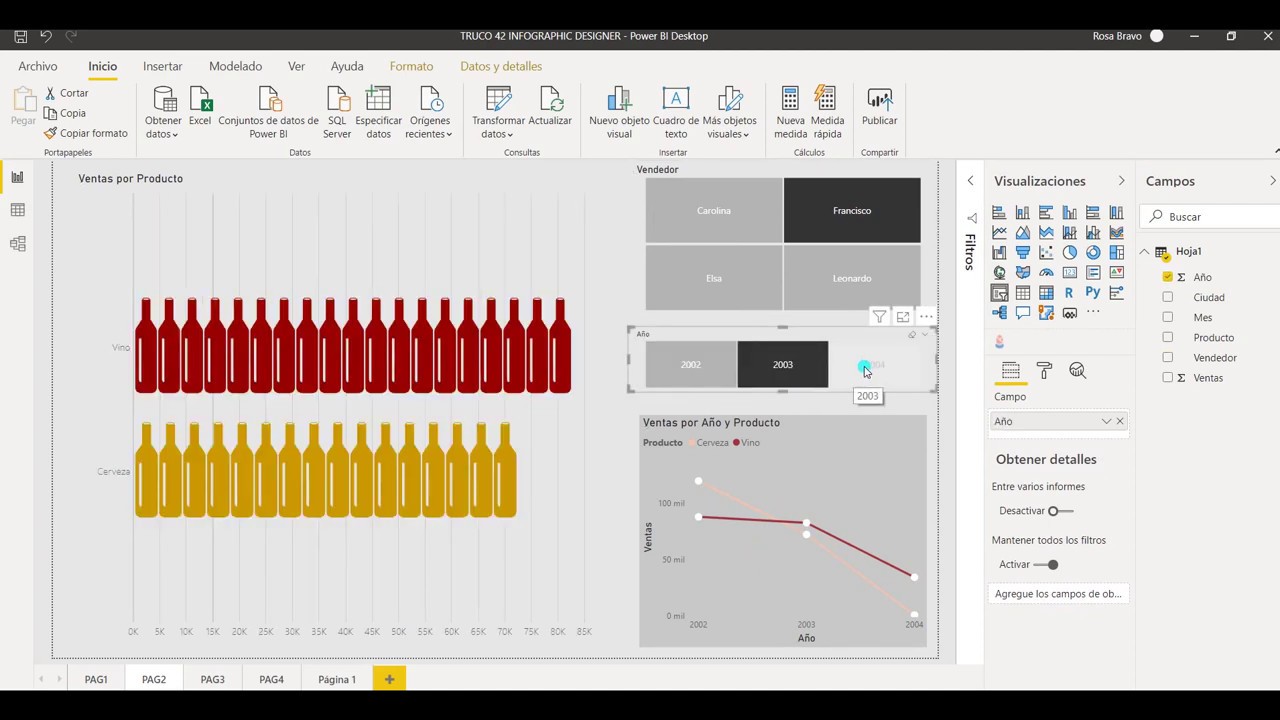Open the Report view in left sidebar

(17, 177)
